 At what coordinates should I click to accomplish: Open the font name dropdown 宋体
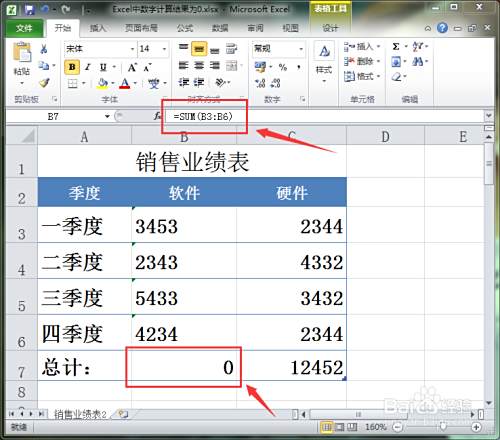pyautogui.click(x=132, y=49)
